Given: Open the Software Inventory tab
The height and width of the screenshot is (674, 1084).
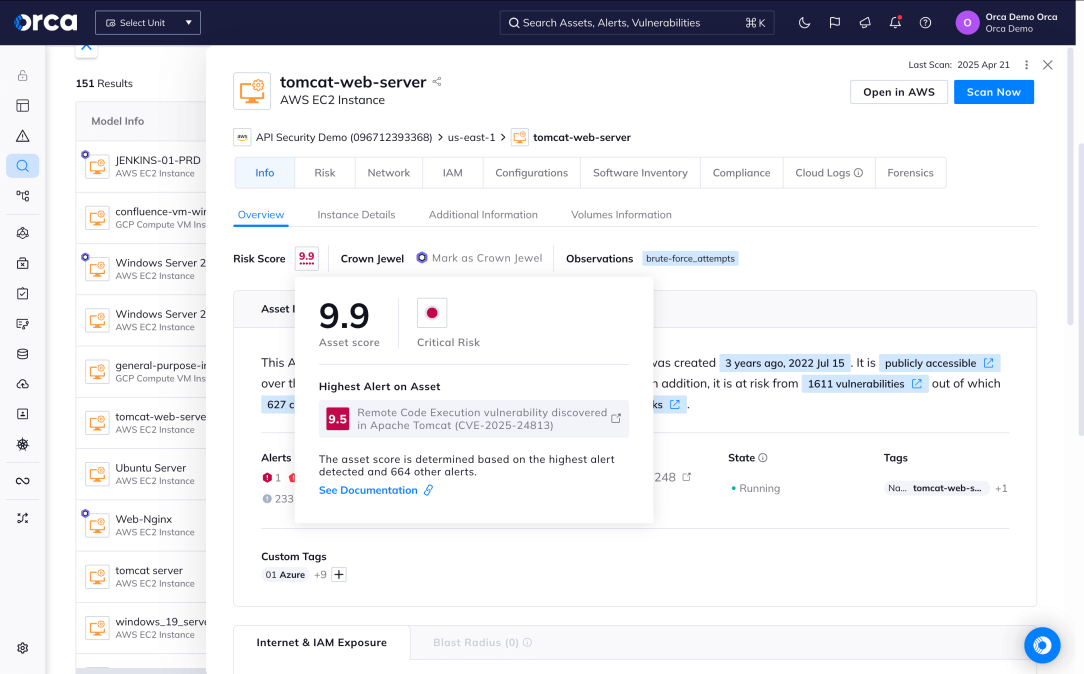Looking at the screenshot, I should click(x=640, y=173).
